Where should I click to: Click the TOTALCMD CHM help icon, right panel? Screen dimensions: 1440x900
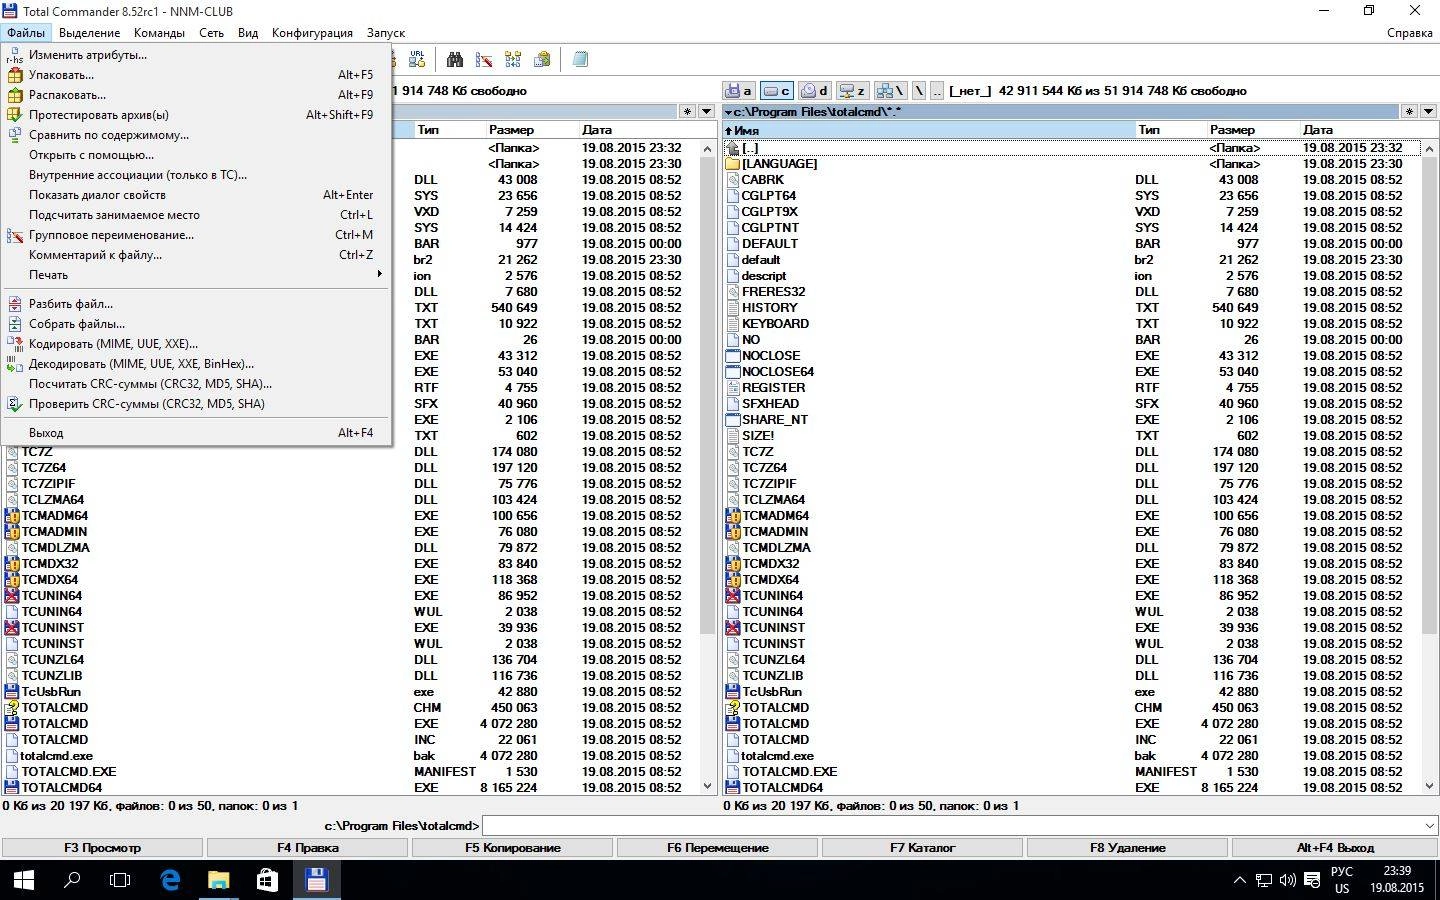(x=733, y=708)
